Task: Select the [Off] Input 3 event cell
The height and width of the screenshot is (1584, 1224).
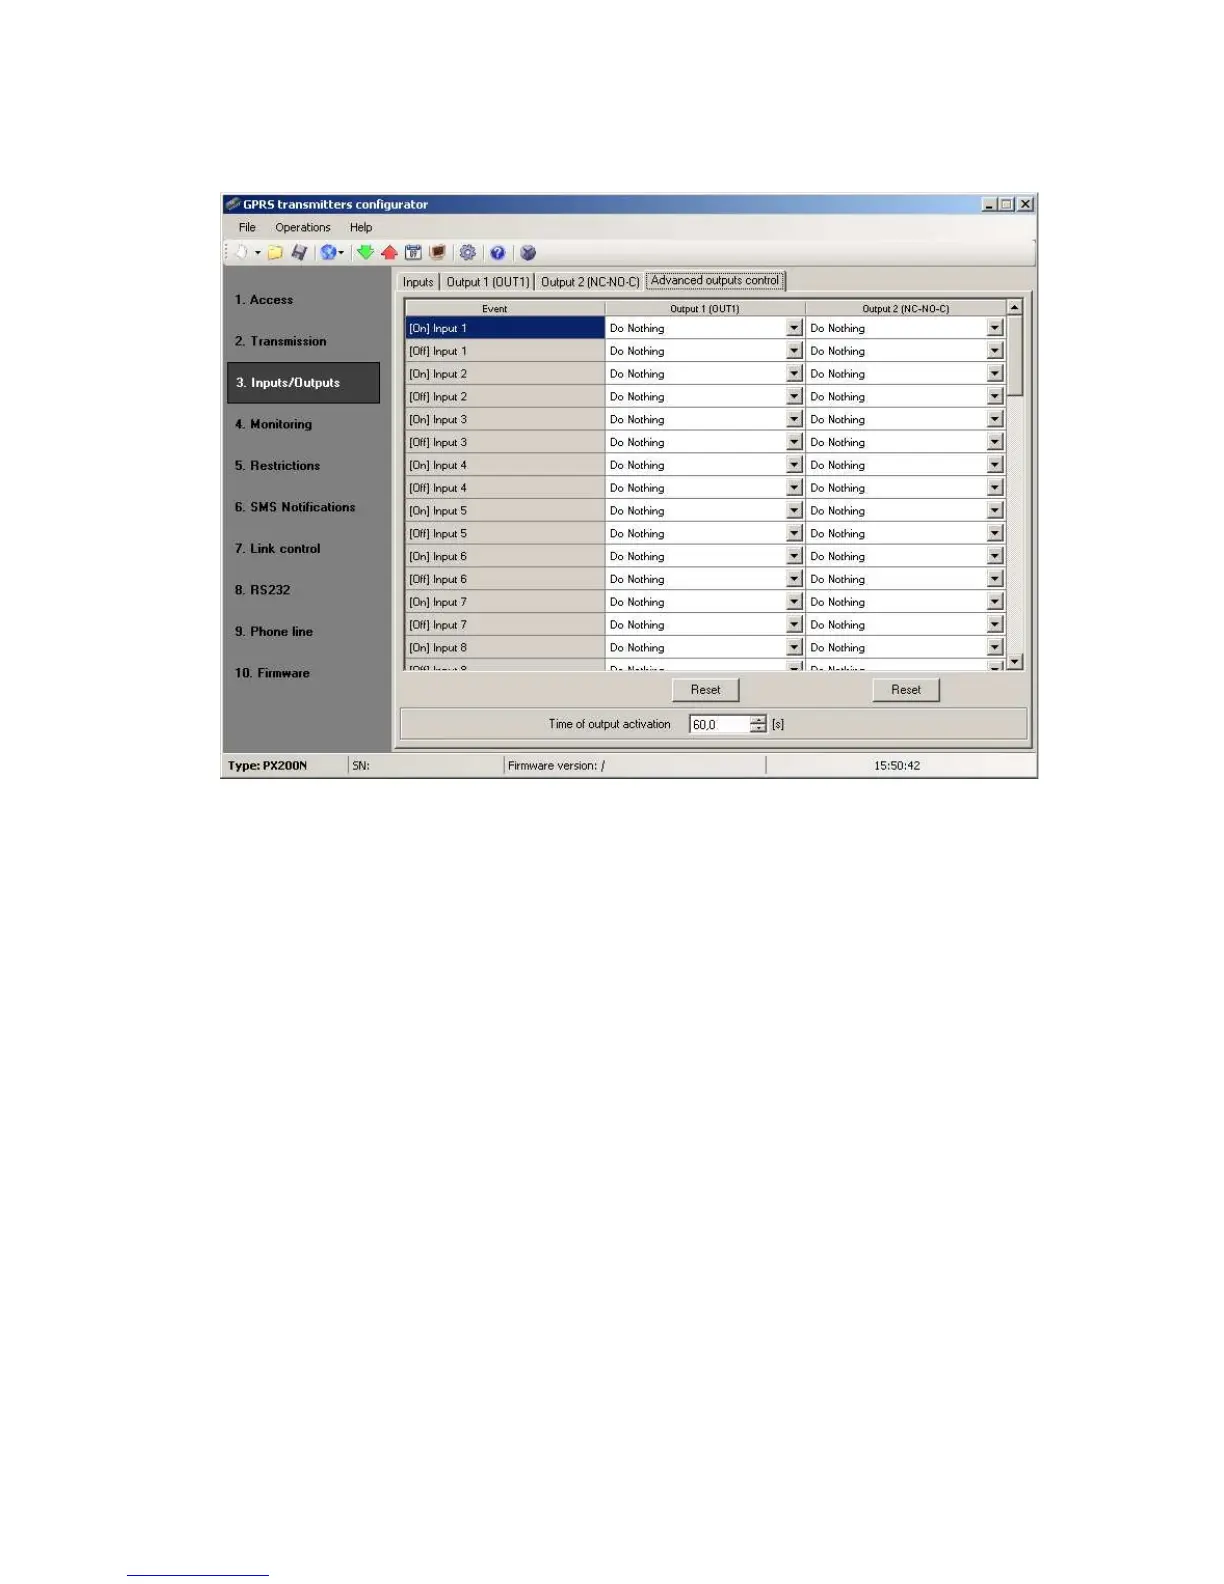Action: click(505, 443)
